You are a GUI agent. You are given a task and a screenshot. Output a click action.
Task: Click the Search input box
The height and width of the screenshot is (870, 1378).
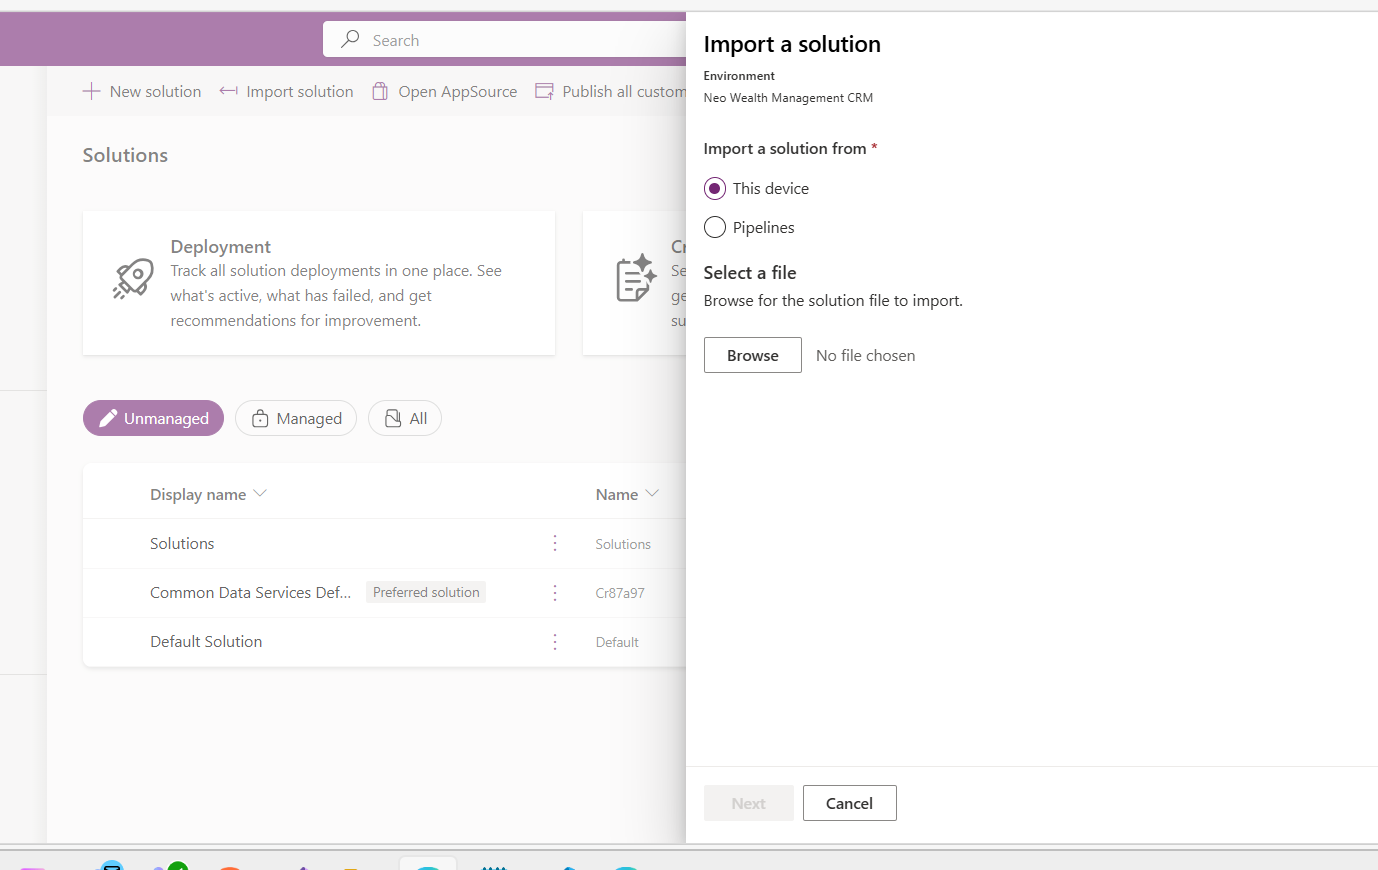coord(504,40)
